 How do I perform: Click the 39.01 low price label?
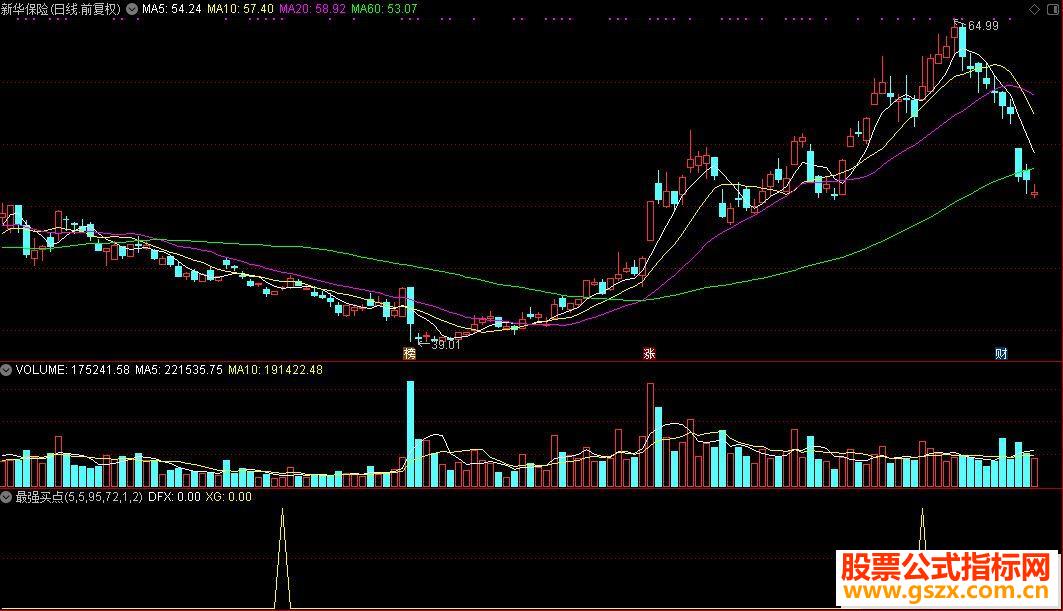coord(445,344)
